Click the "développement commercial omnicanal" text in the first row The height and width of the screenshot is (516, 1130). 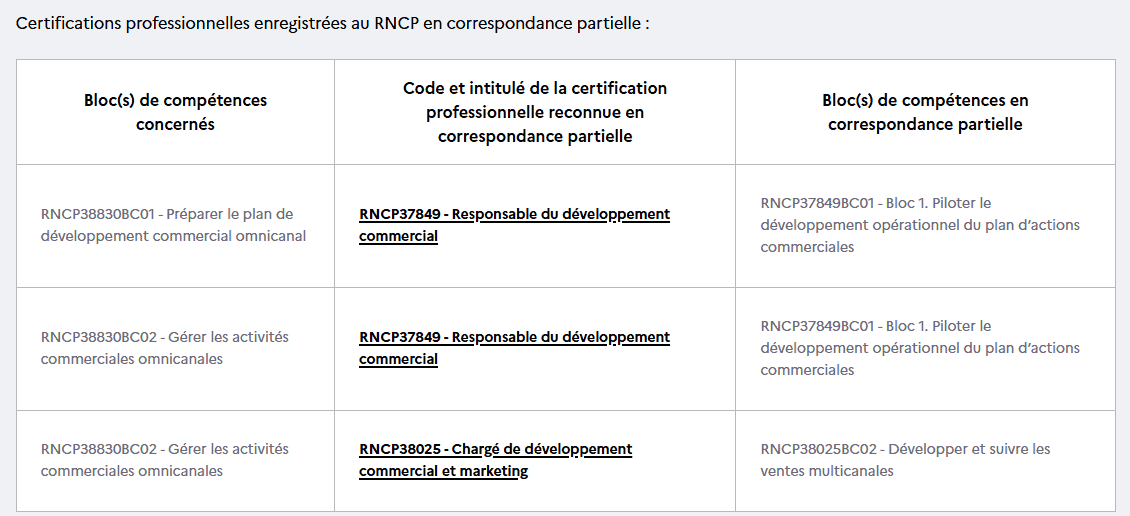[x=173, y=236]
